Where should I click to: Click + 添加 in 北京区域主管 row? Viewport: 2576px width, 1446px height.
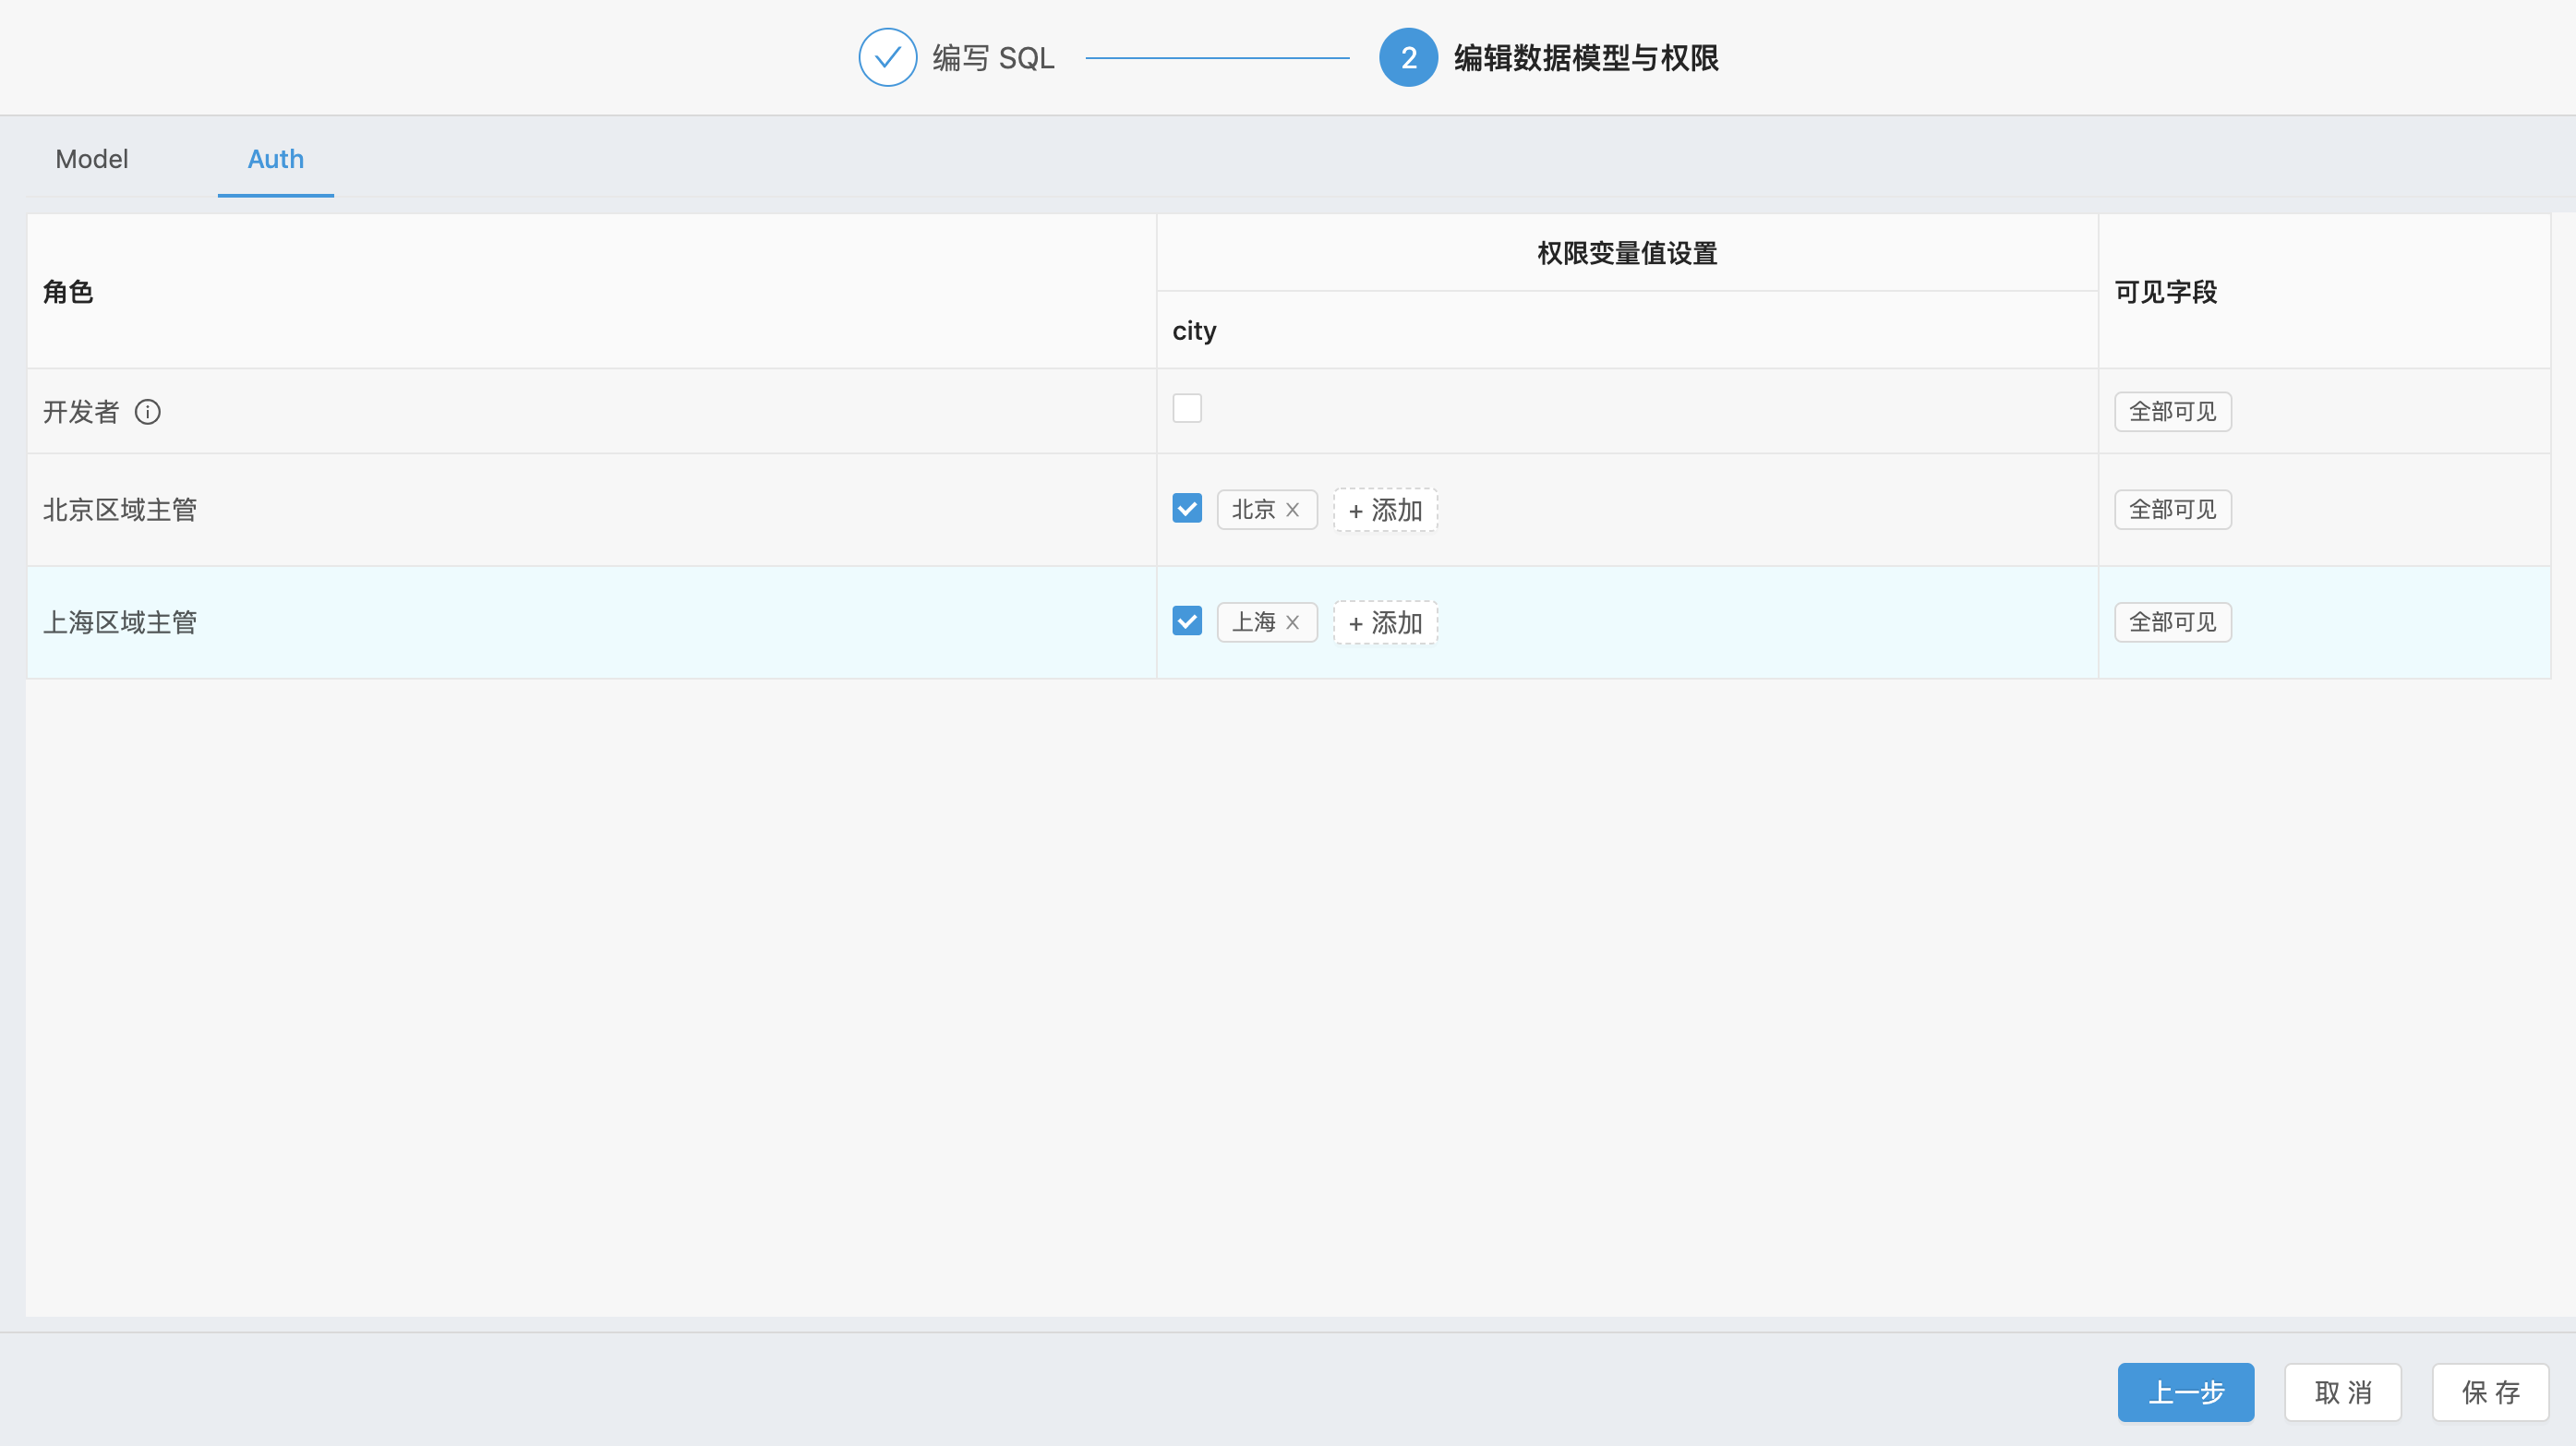tap(1385, 510)
